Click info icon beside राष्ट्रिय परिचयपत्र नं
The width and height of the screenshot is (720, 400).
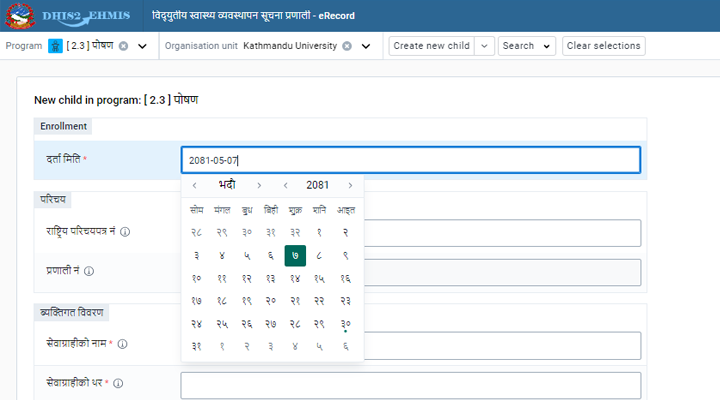tap(125, 232)
